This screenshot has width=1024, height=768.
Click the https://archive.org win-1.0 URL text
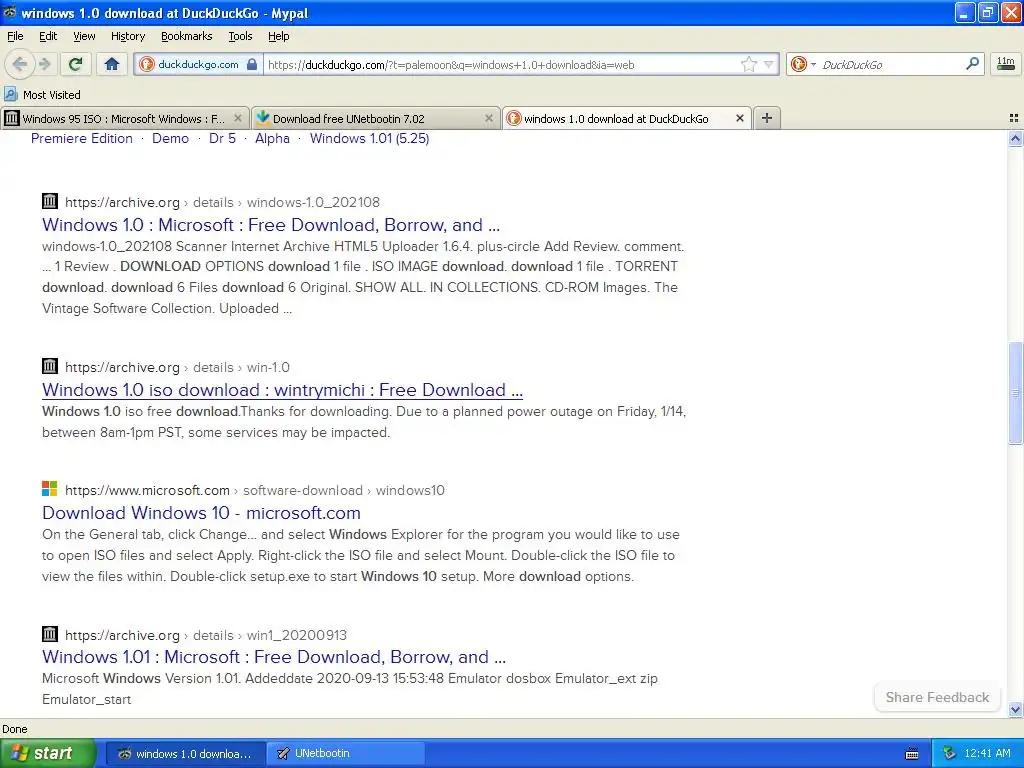pos(177,367)
